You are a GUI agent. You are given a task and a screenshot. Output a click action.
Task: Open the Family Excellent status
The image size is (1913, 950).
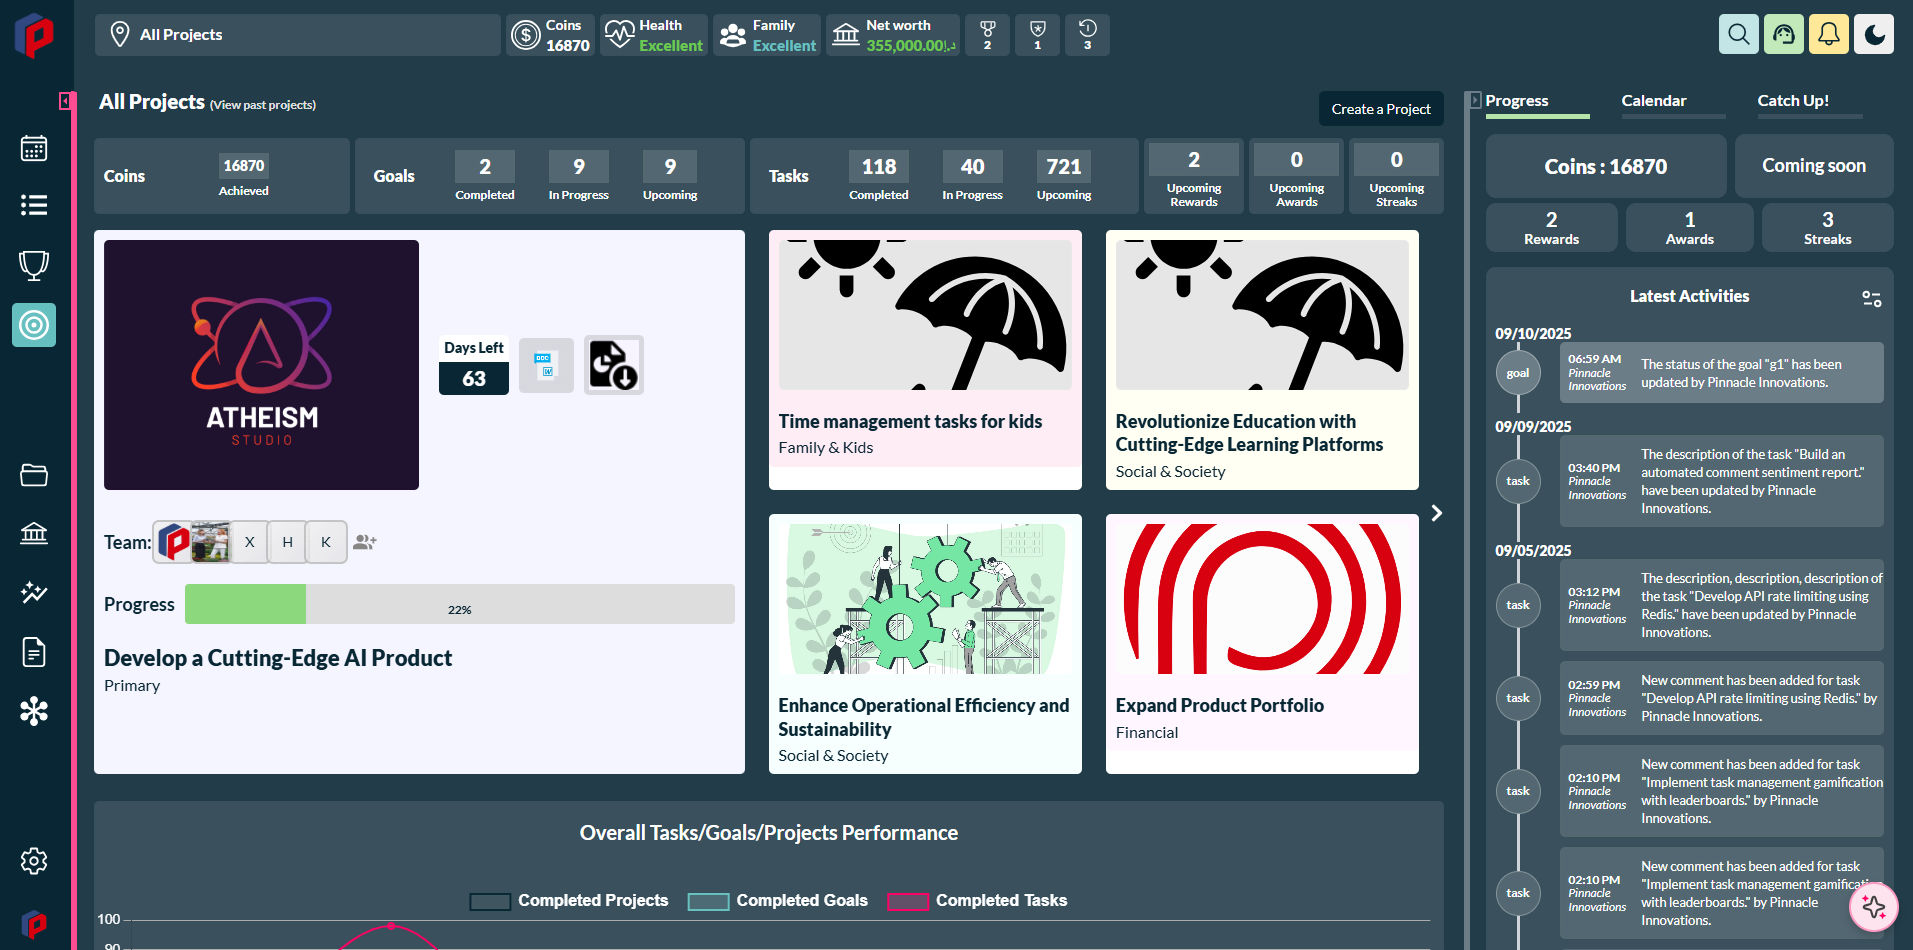(767, 35)
